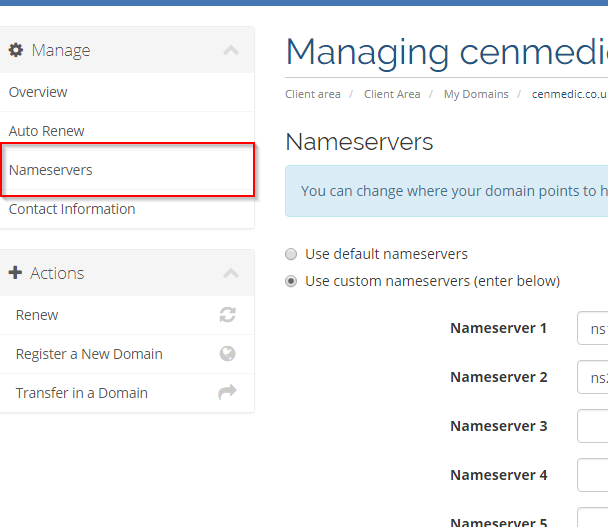Focus the Nameserver 1 input field
This screenshot has height=527, width=608.
[x=592, y=328]
